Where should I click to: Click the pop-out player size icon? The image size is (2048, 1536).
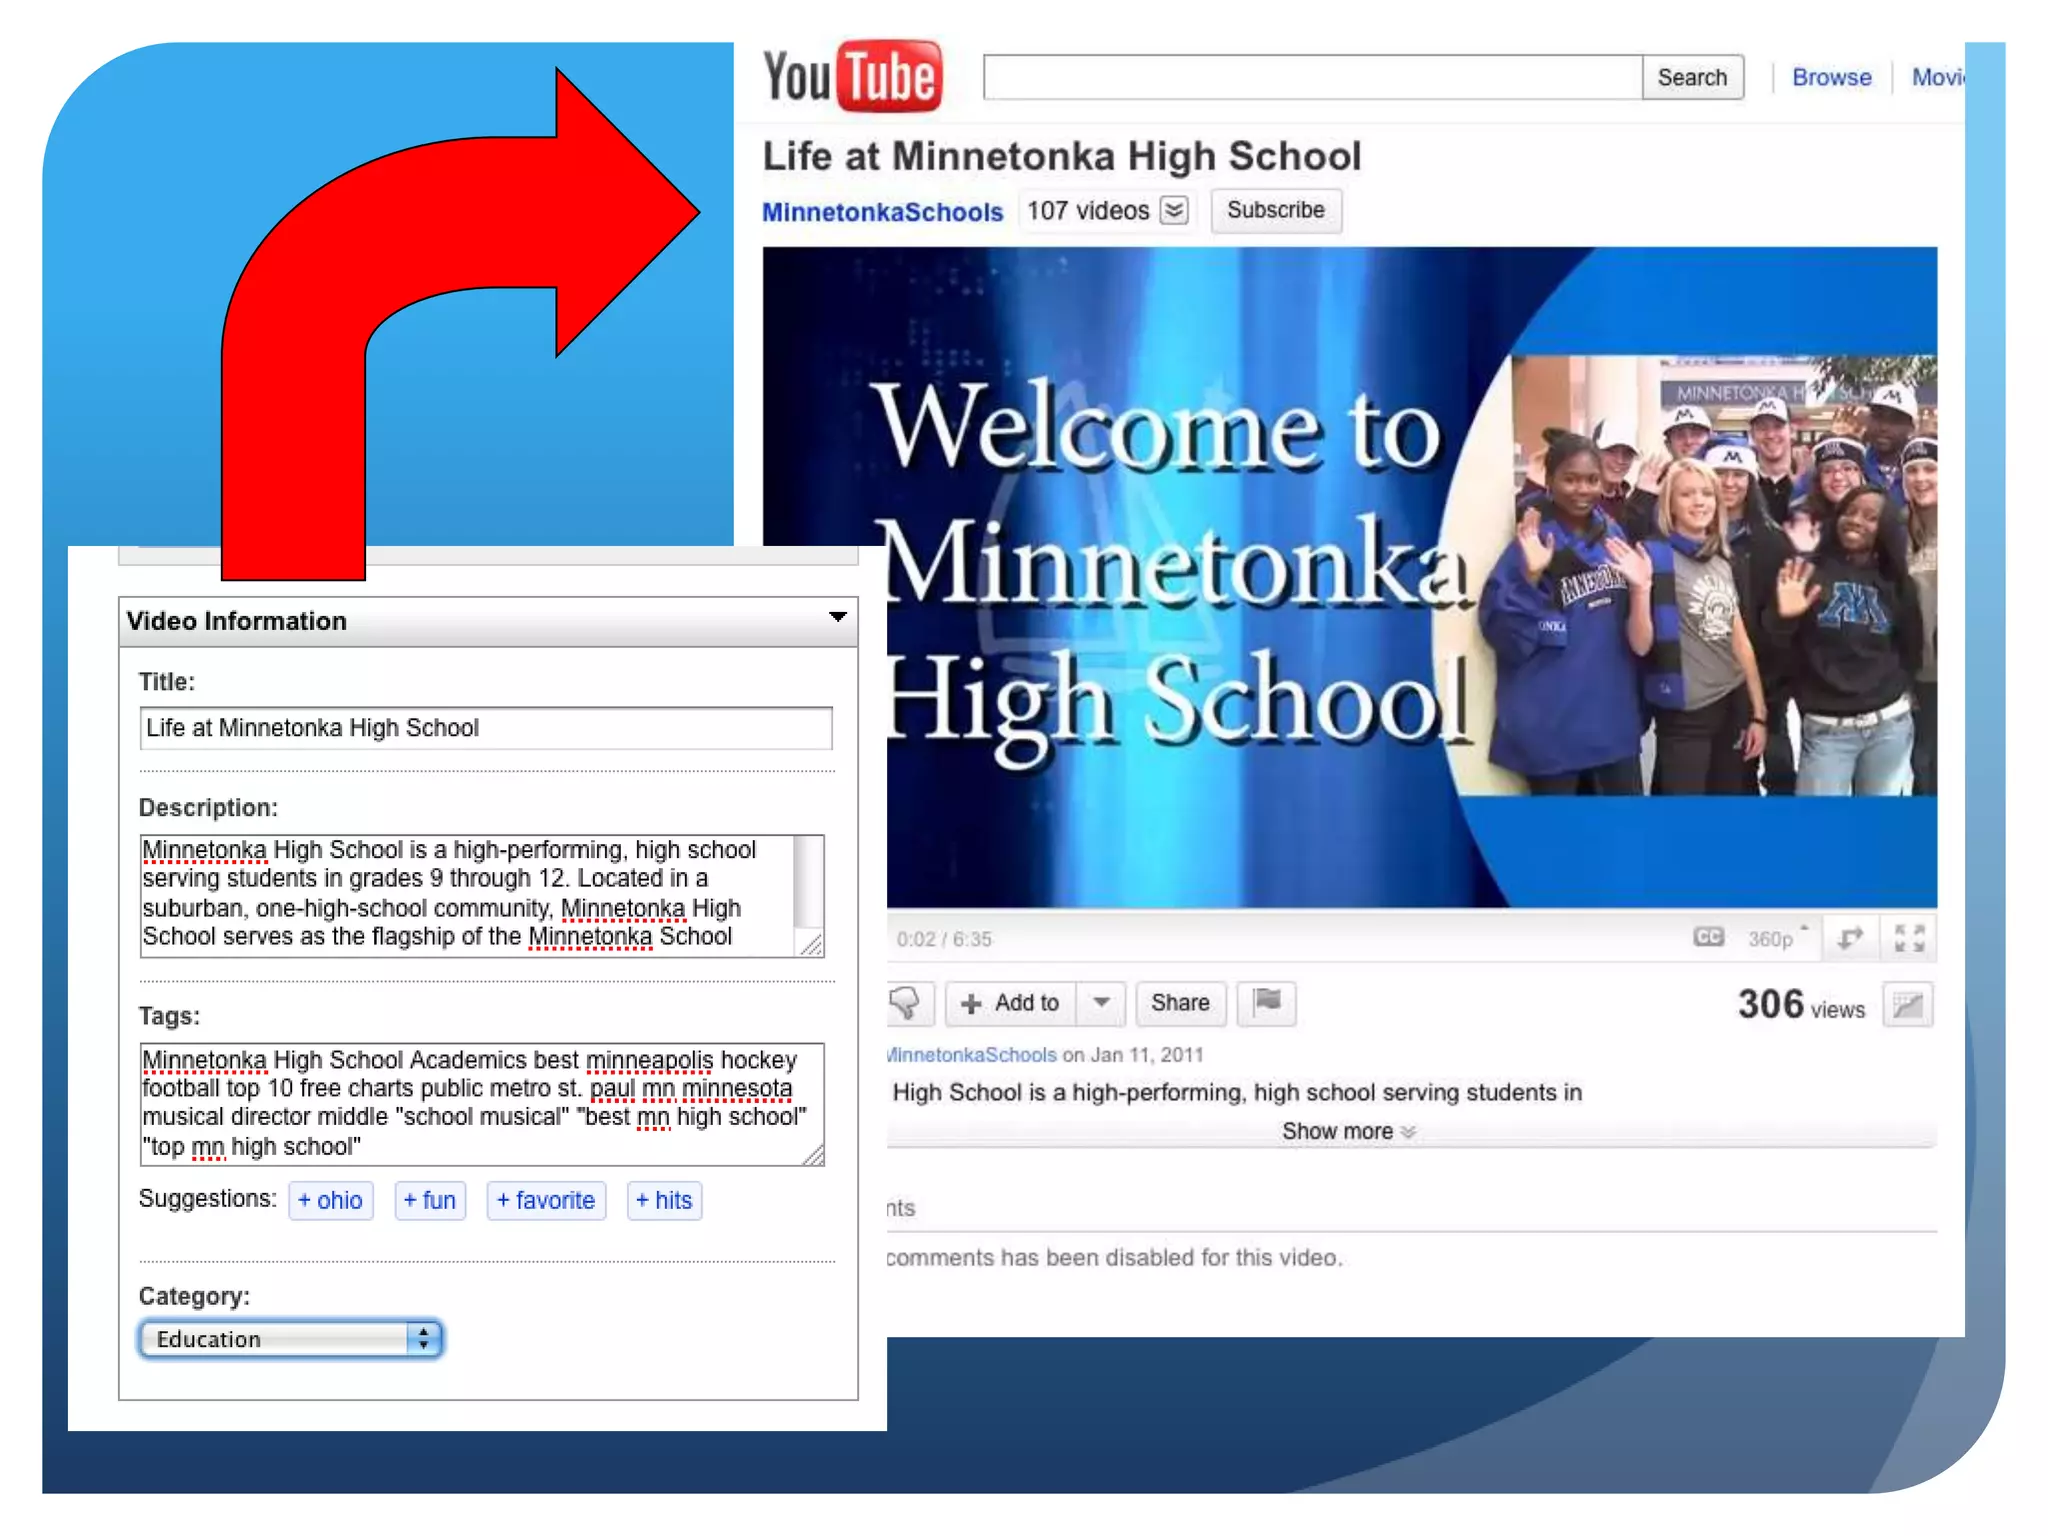point(1849,938)
